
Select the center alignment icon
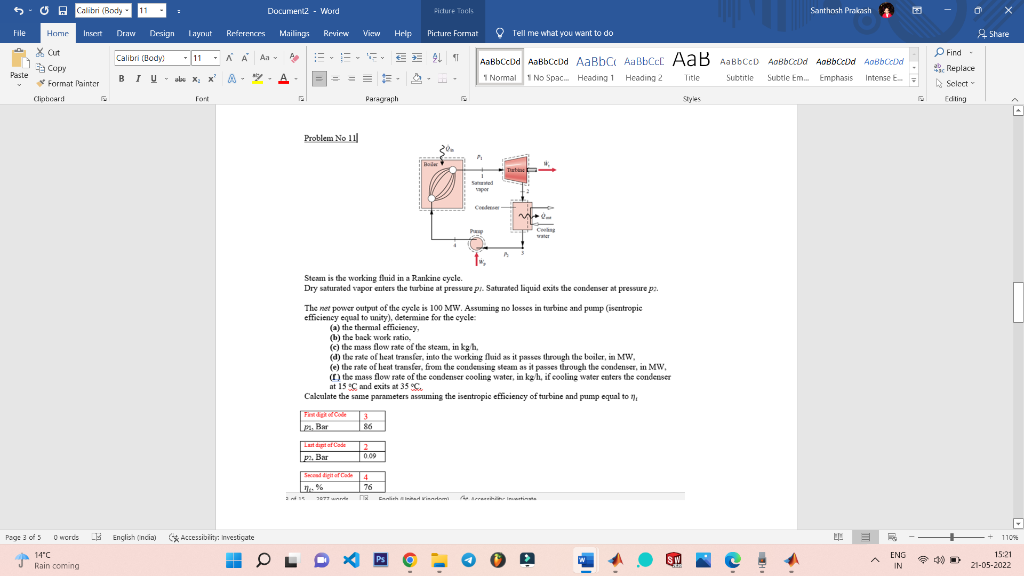point(336,77)
